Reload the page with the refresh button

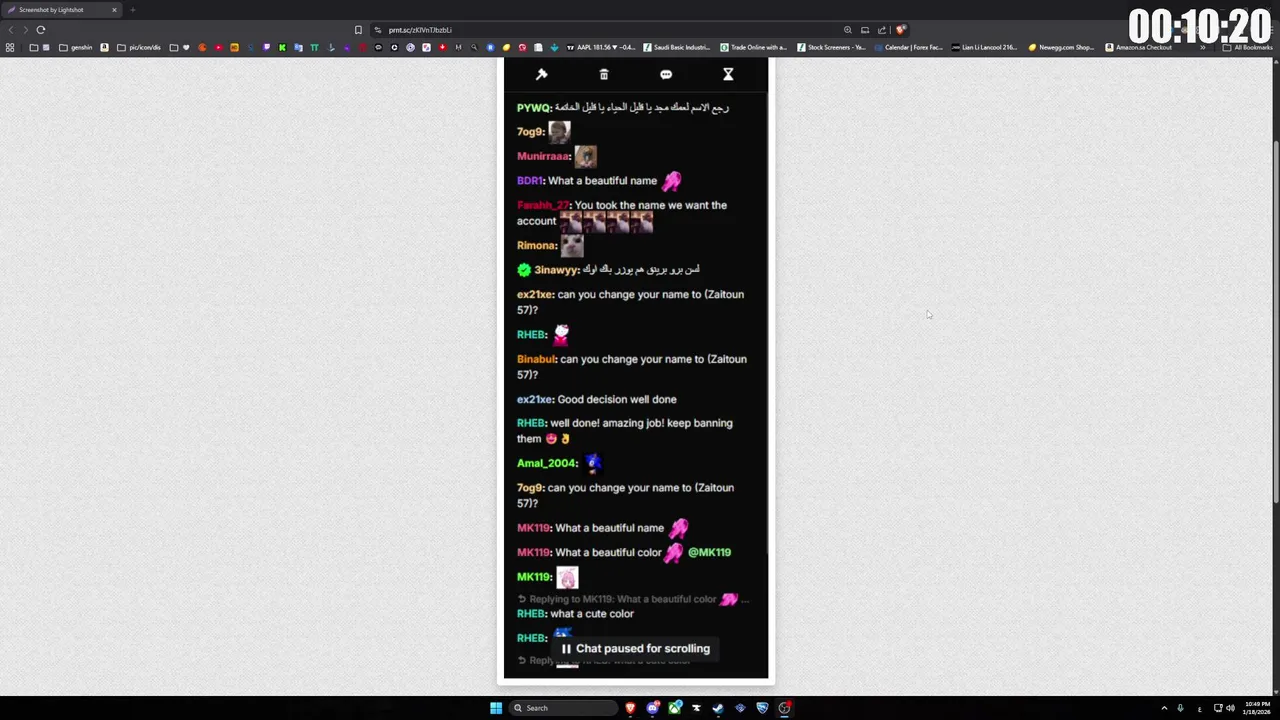(41, 29)
